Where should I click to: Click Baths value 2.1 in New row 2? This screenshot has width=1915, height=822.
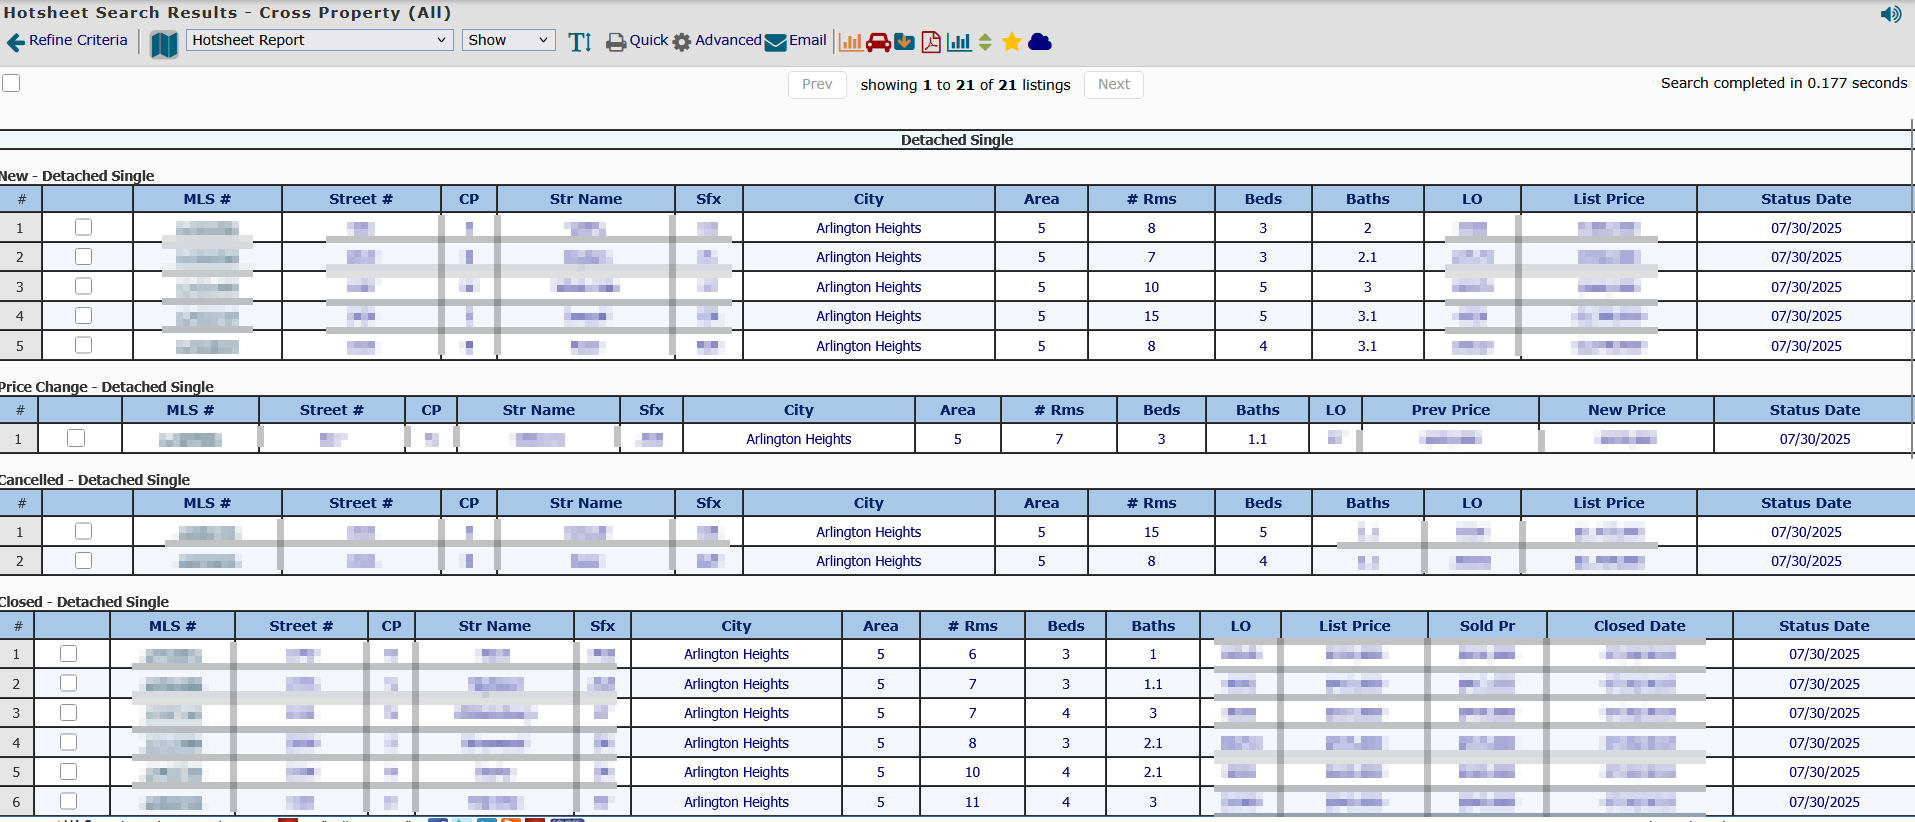(1367, 257)
